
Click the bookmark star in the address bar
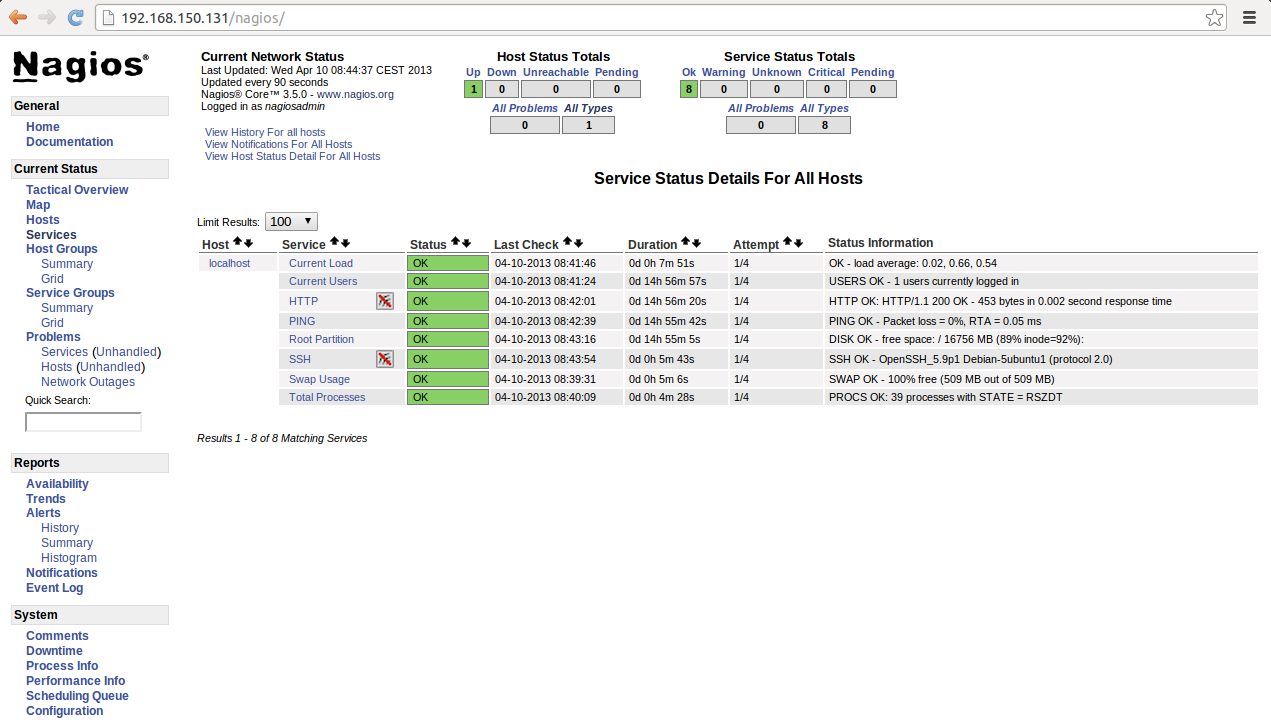[x=1213, y=17]
